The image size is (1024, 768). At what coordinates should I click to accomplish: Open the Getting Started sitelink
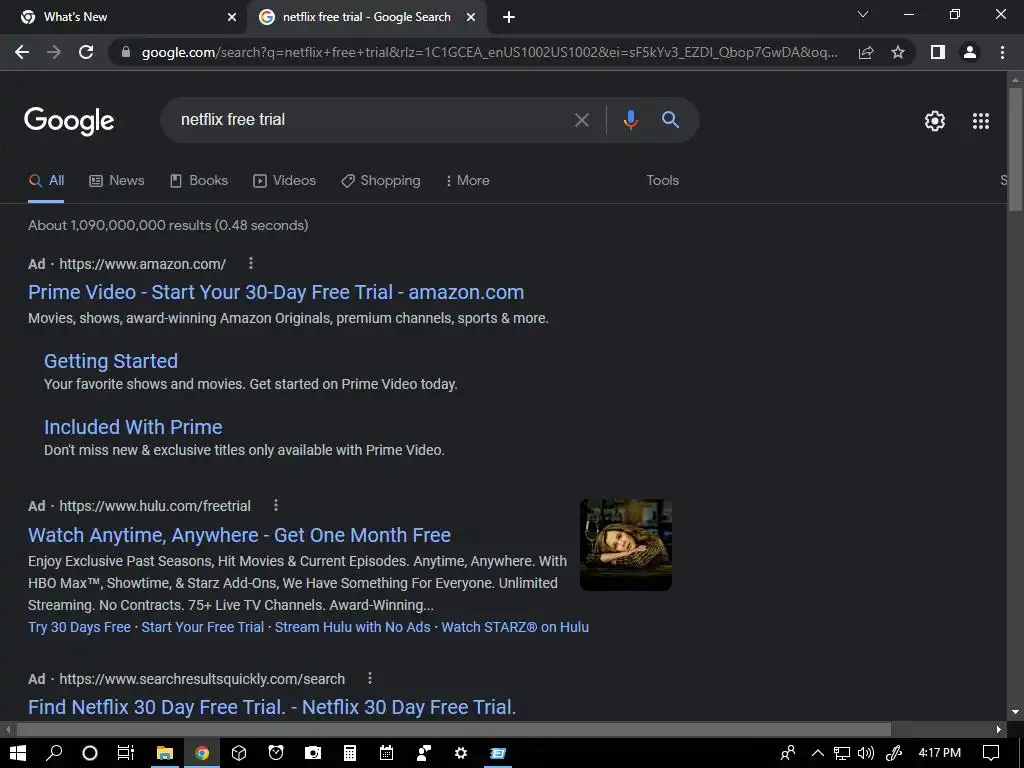(x=111, y=361)
